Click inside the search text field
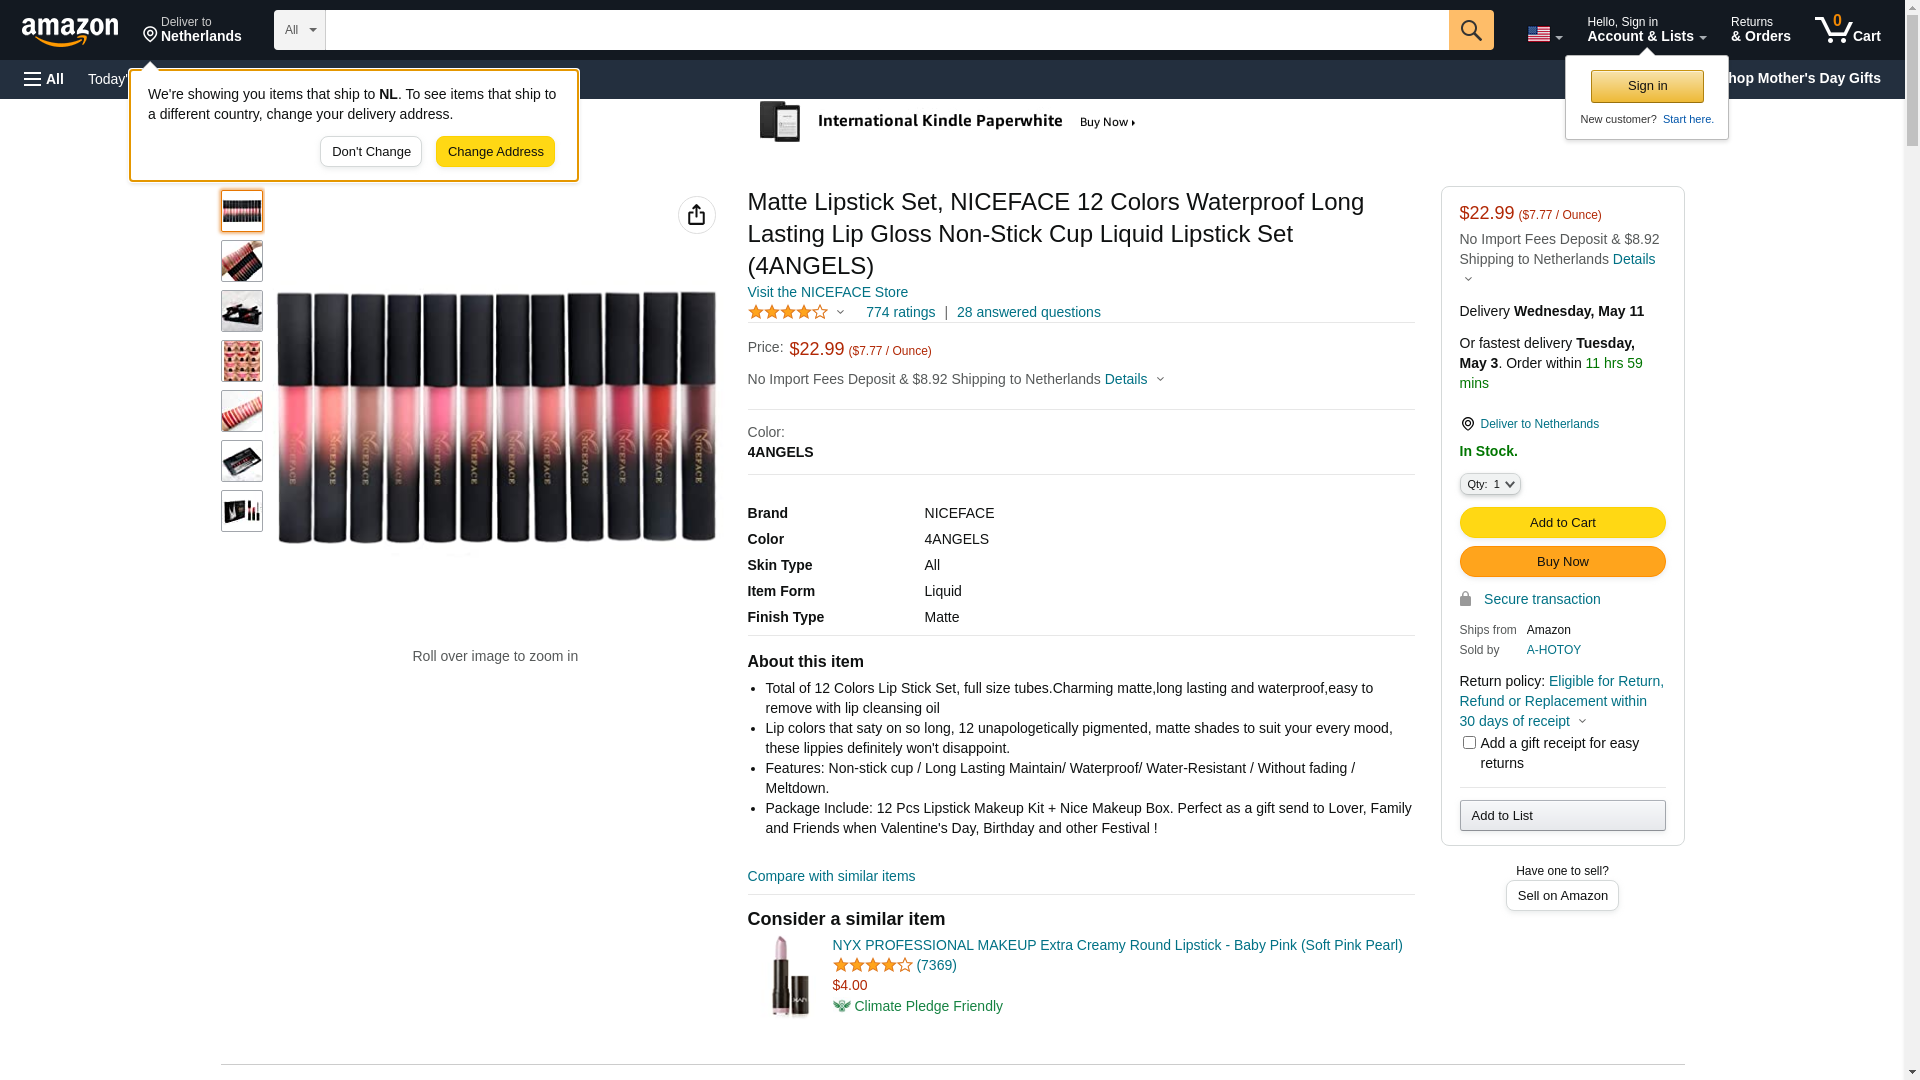1920x1080 pixels. 886,30
